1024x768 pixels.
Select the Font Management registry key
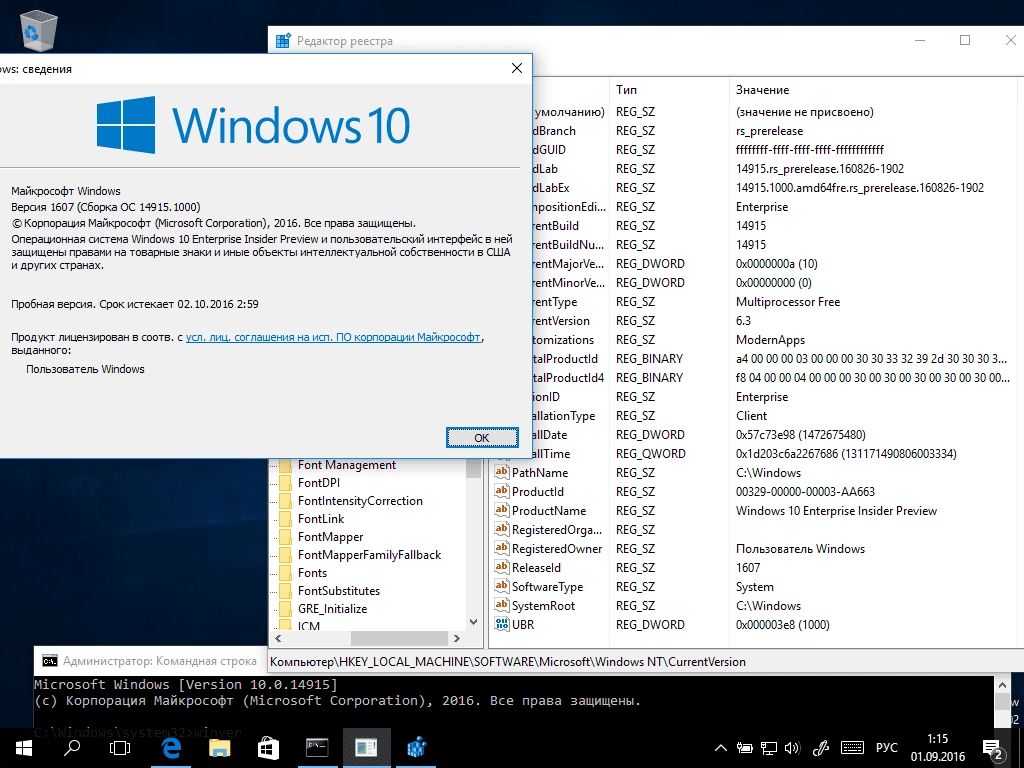[x=347, y=465]
